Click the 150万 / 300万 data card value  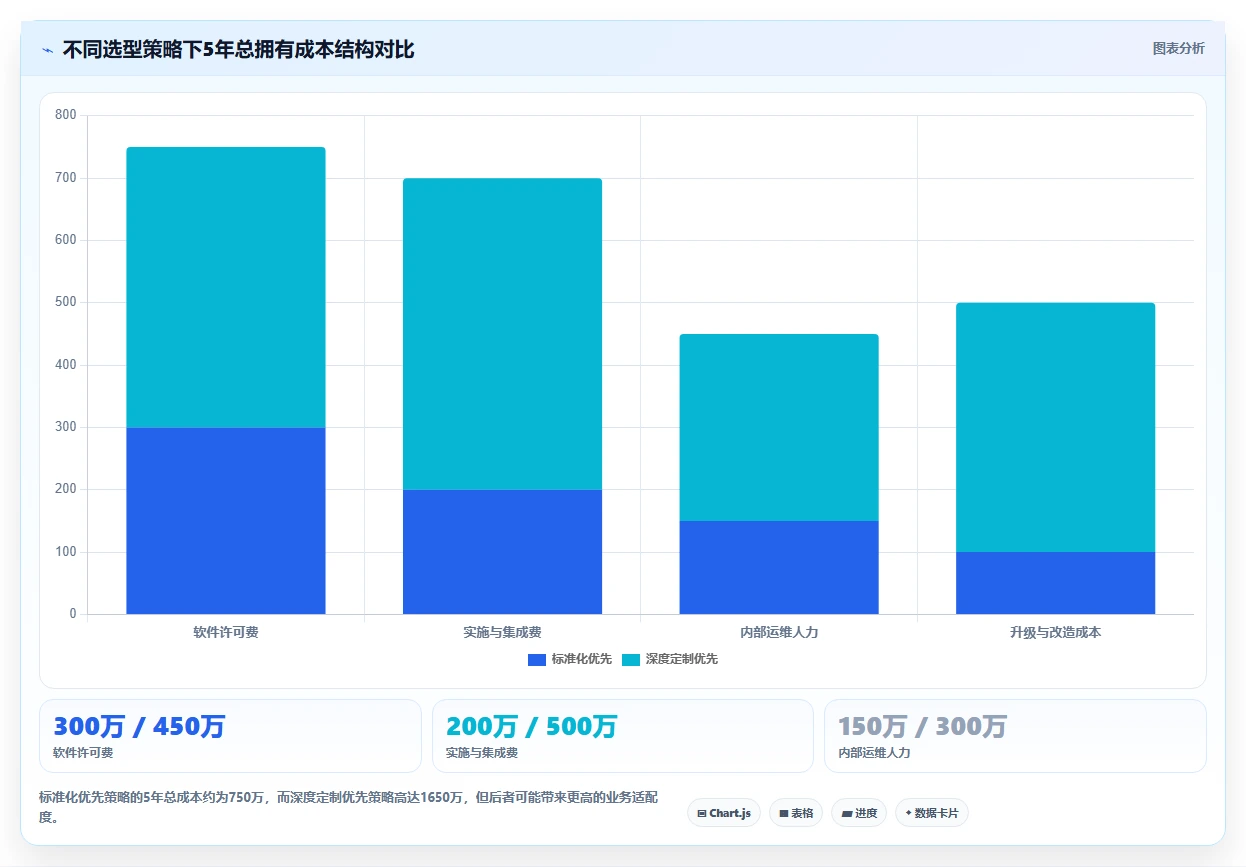(x=922, y=727)
